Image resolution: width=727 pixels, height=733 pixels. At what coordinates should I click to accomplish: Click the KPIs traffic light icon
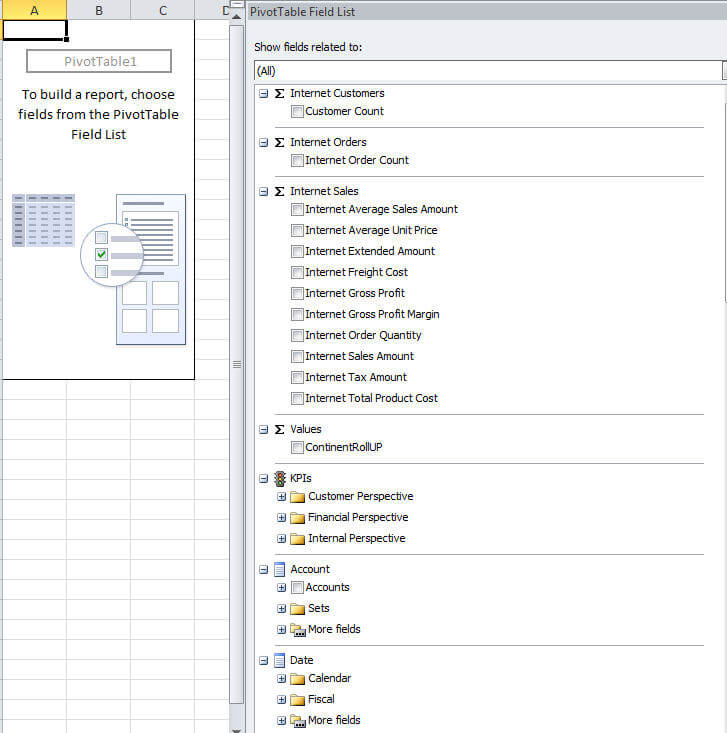point(280,478)
